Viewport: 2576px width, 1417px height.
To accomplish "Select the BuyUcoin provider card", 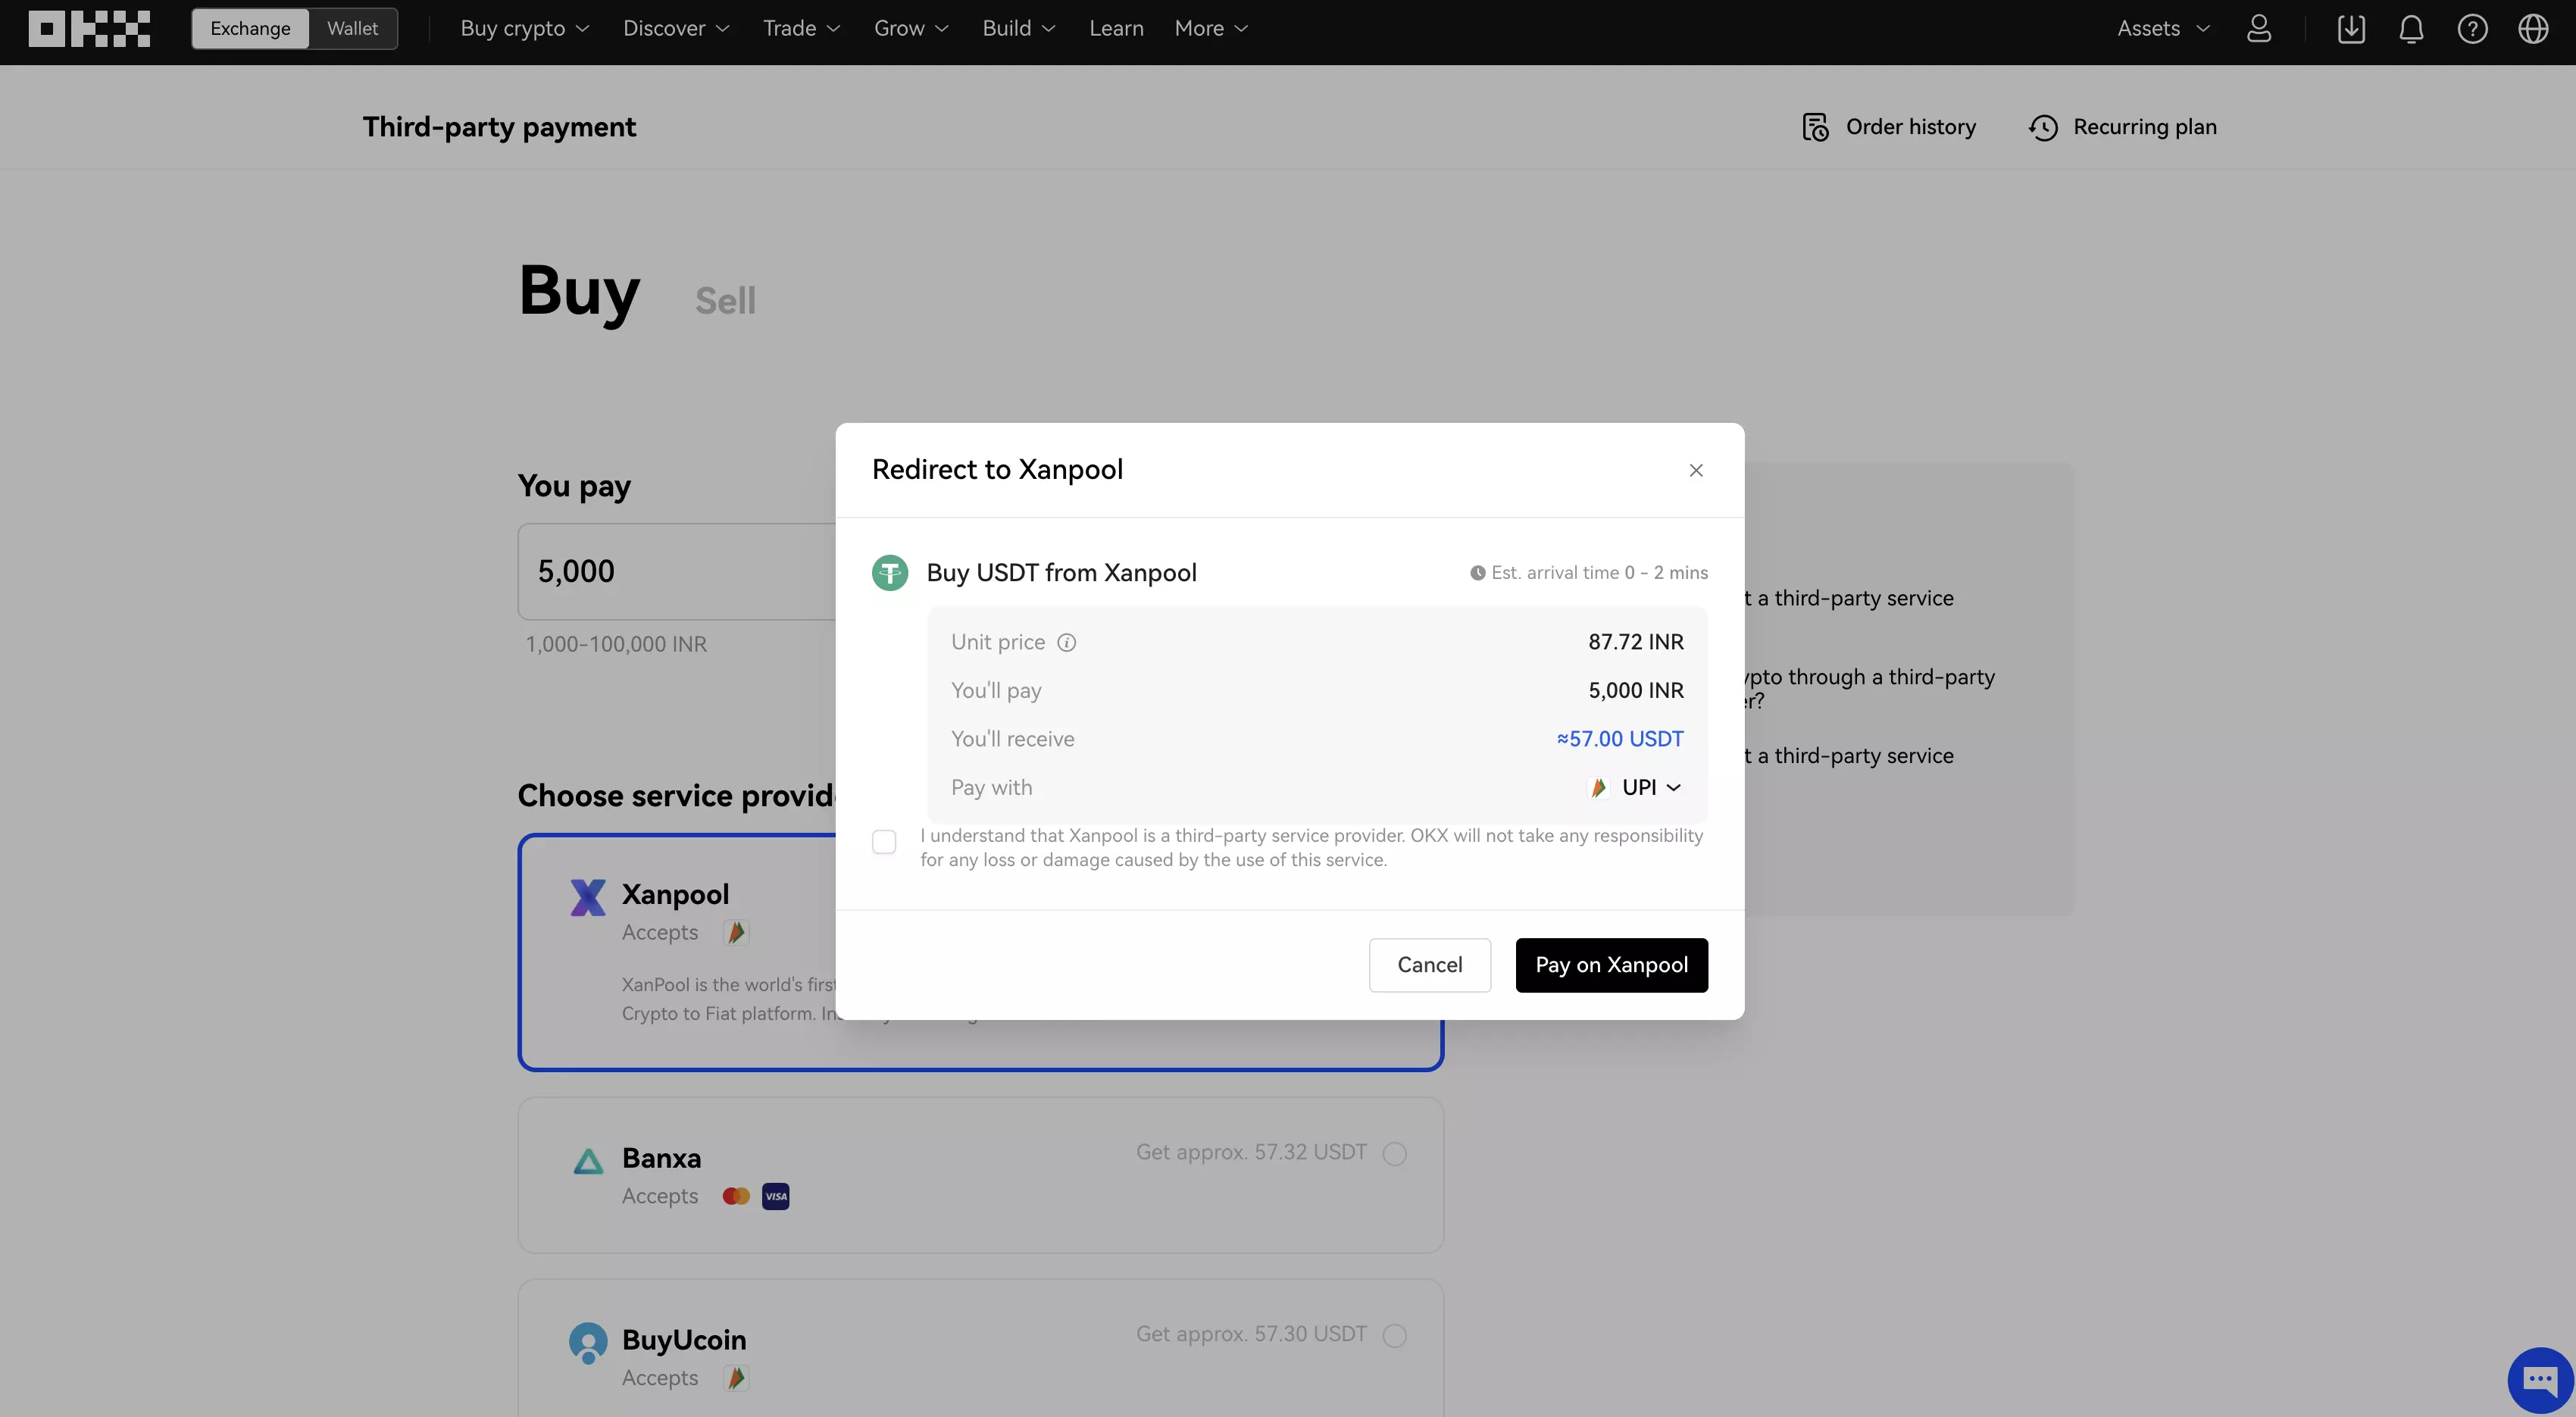I will (980, 1348).
